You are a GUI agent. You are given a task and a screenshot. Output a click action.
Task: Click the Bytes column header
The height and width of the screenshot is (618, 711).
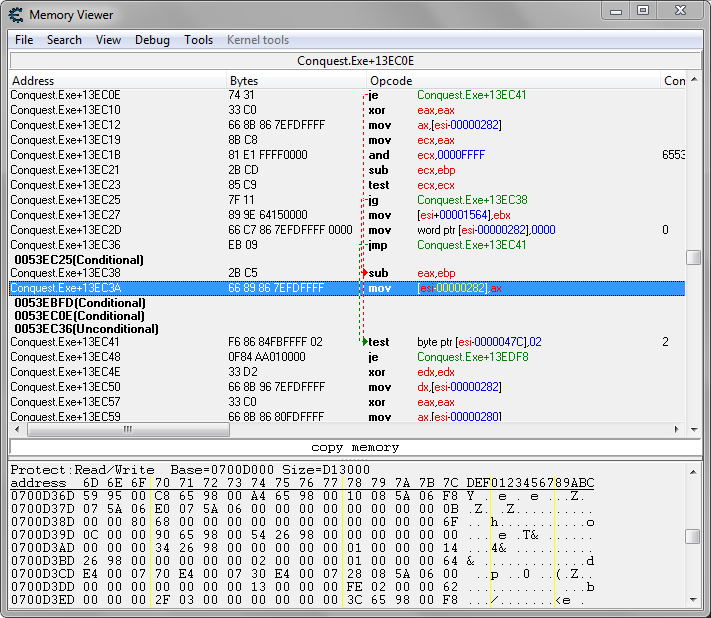[x=243, y=81]
